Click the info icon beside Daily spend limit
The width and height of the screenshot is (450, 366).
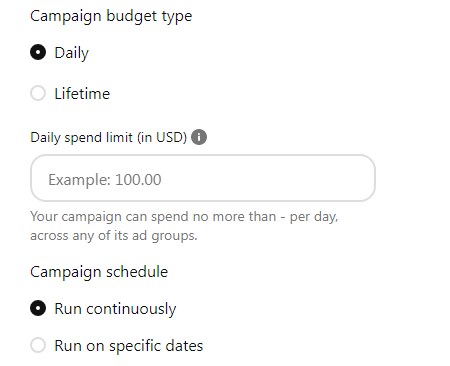click(x=199, y=137)
